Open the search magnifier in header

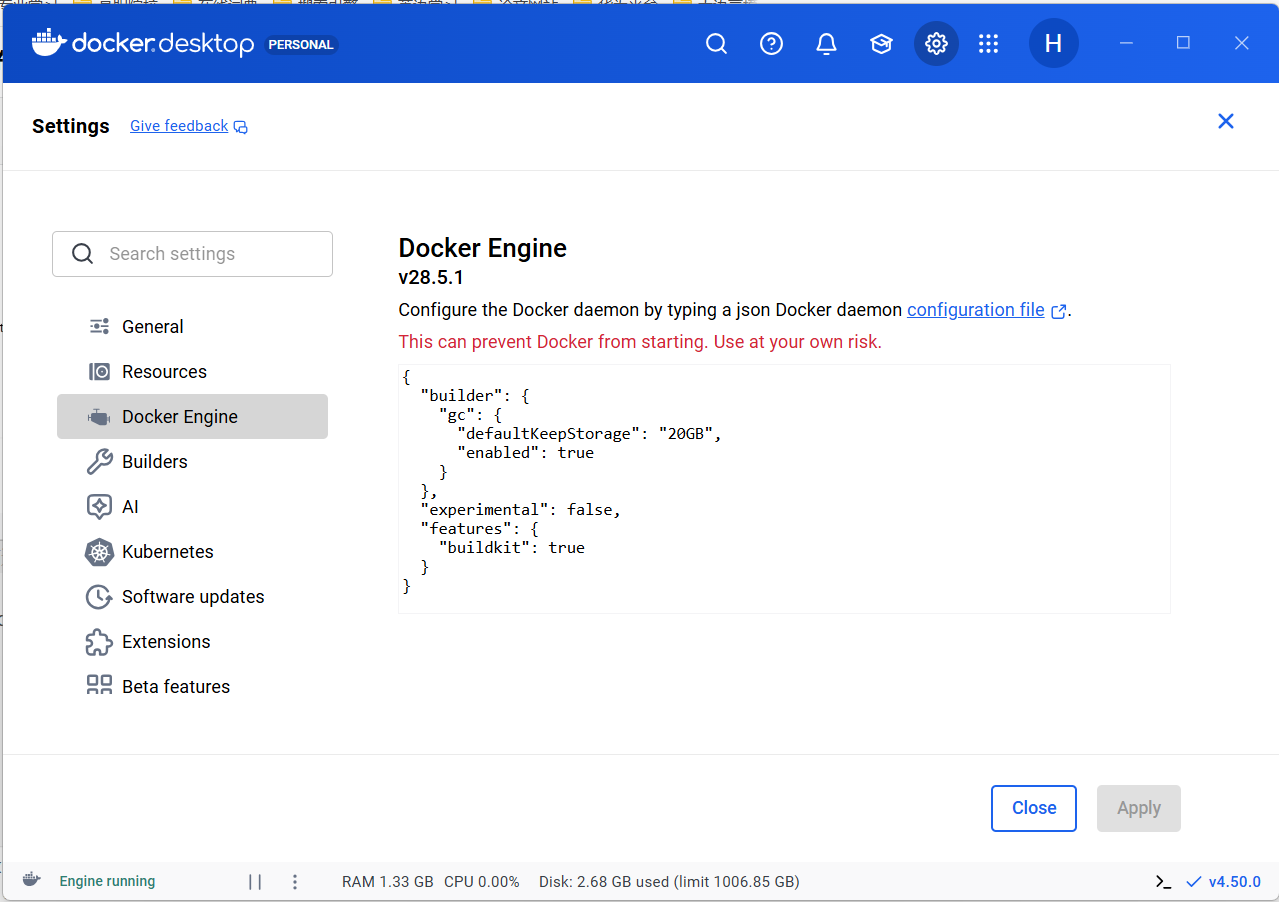716,44
